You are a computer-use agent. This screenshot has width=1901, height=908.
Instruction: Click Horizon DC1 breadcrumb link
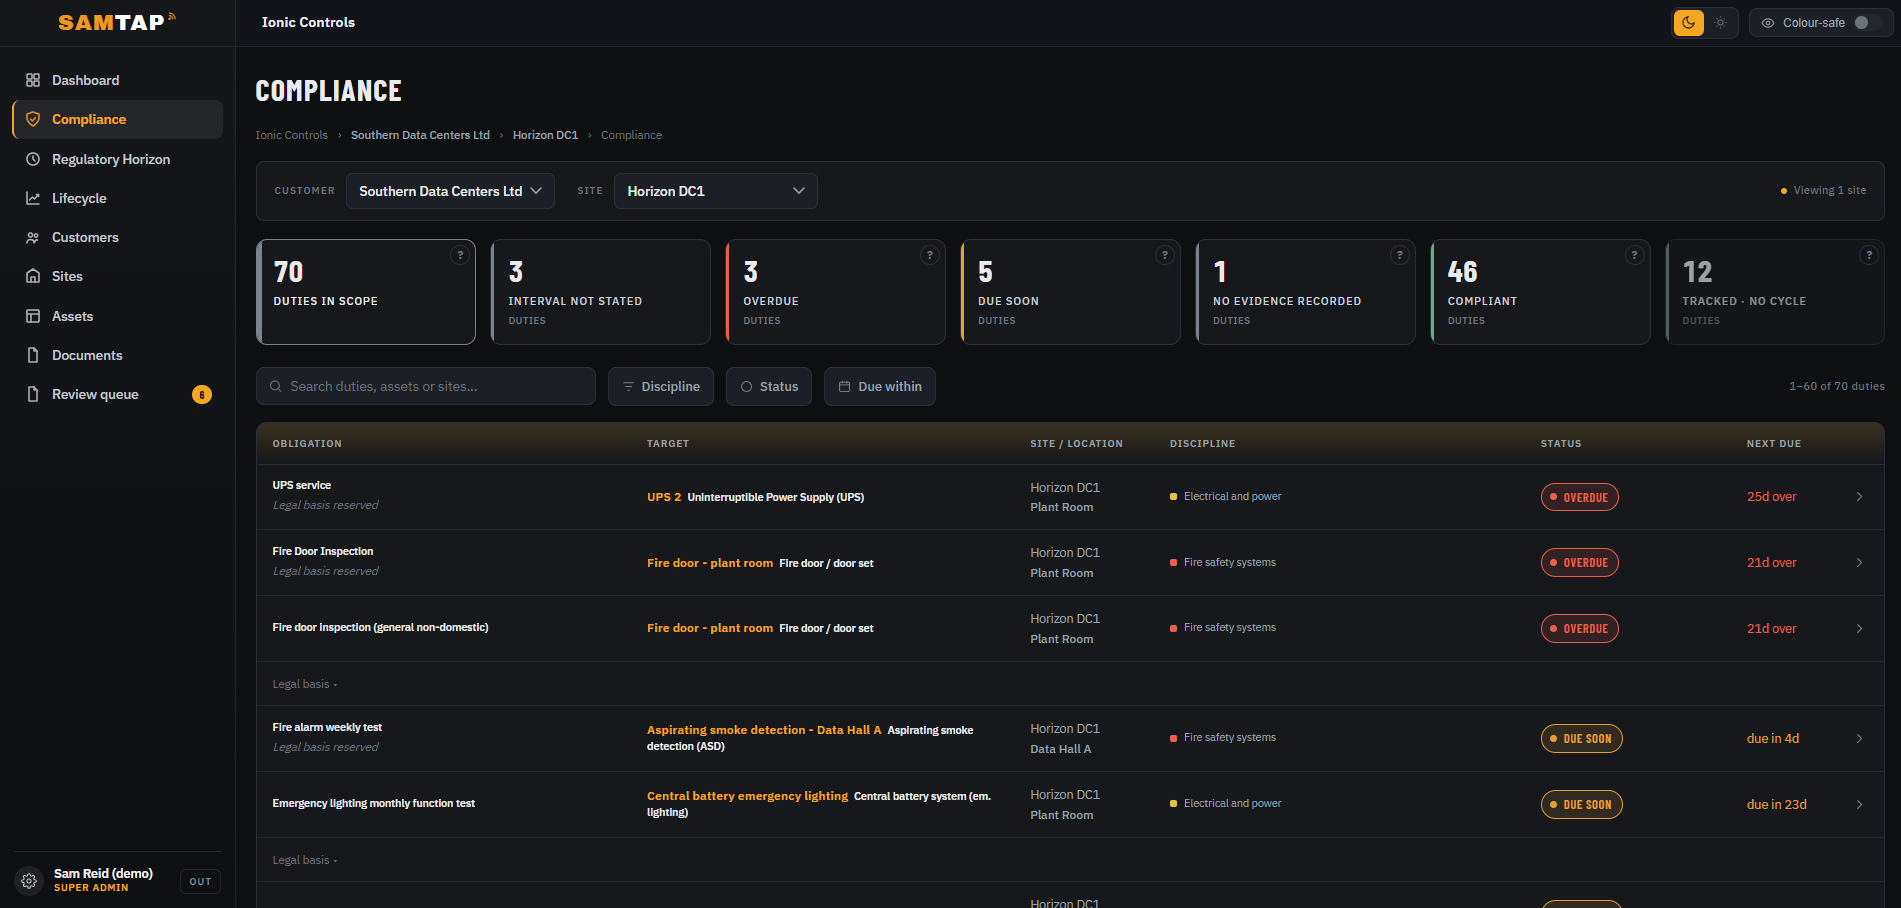tap(545, 135)
